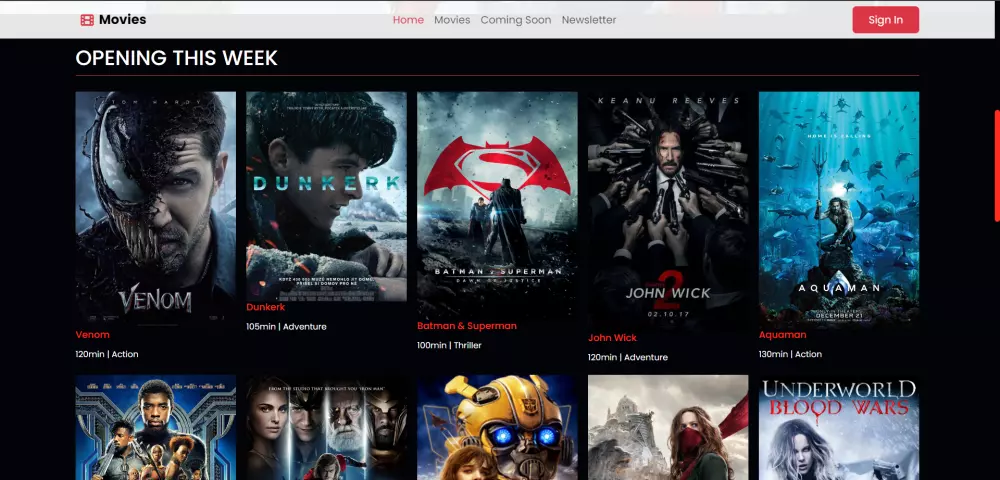Click "105min | Adventure" text
The image size is (1000, 480).
coord(286,326)
